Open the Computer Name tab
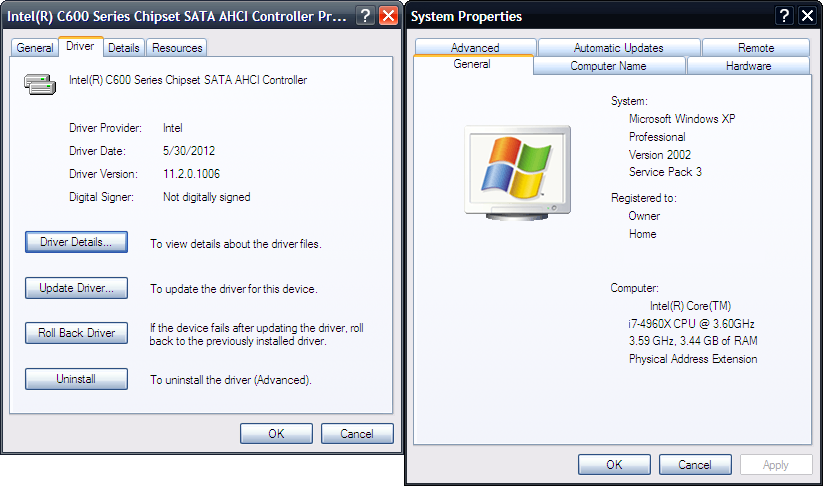823x486 pixels. [x=608, y=66]
